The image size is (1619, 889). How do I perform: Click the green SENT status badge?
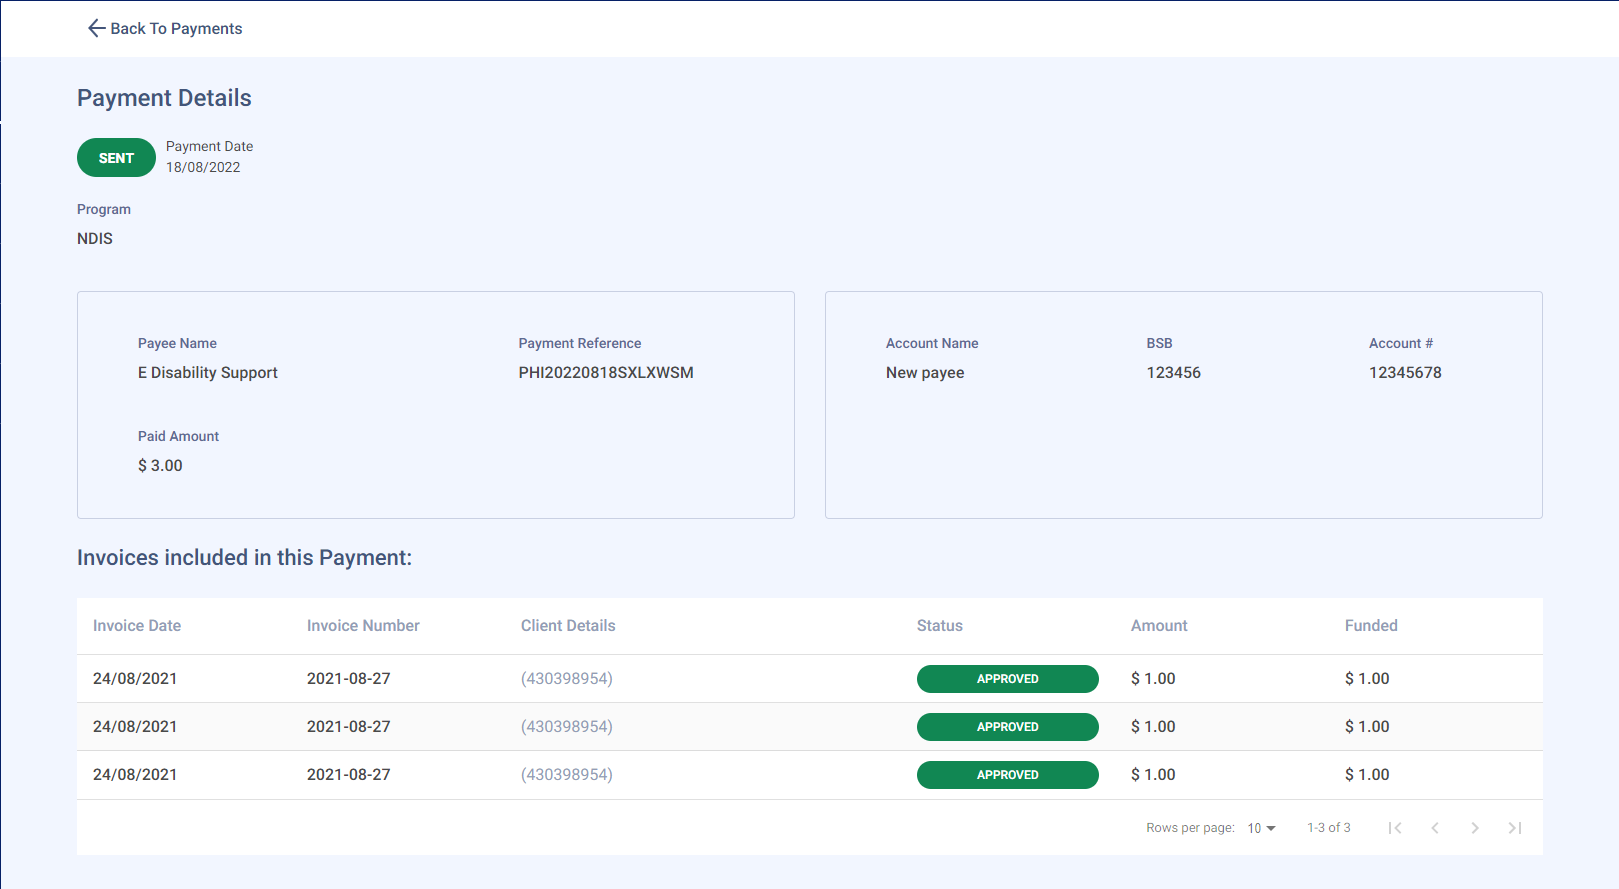pyautogui.click(x=116, y=158)
